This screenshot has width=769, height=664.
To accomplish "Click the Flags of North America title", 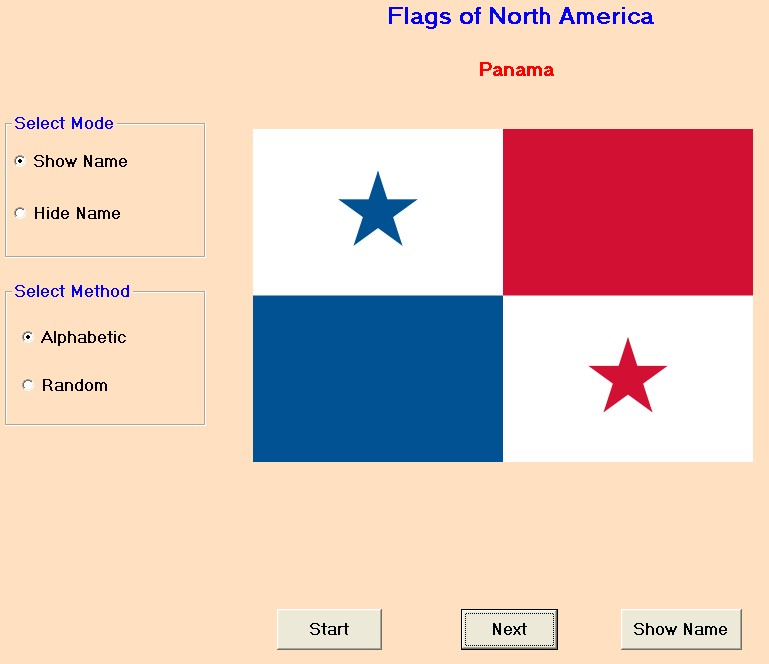I will (520, 16).
